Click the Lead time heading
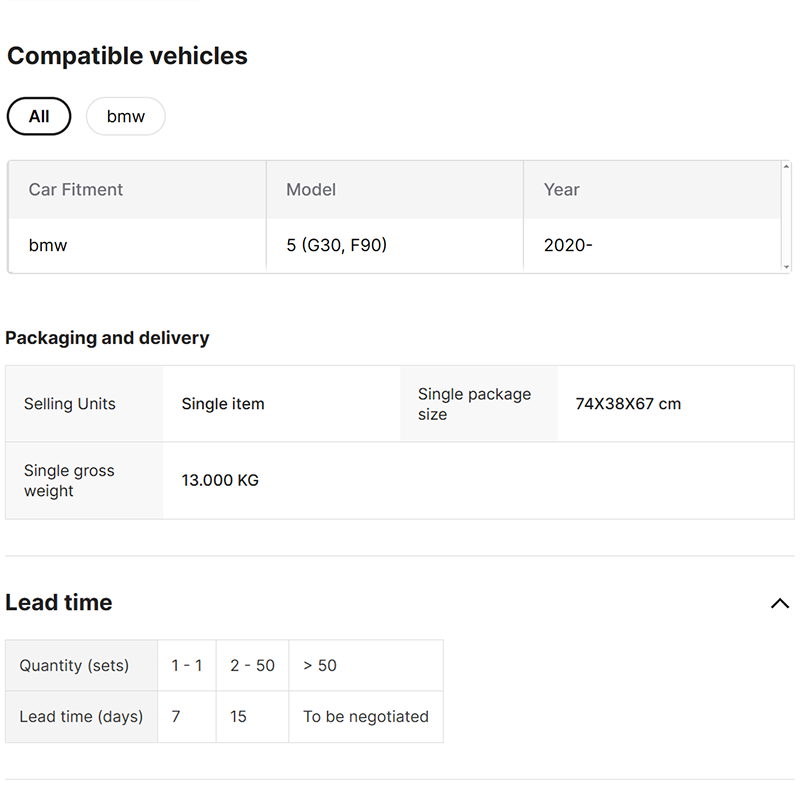Screen dimensions: 800x800 coord(59,603)
